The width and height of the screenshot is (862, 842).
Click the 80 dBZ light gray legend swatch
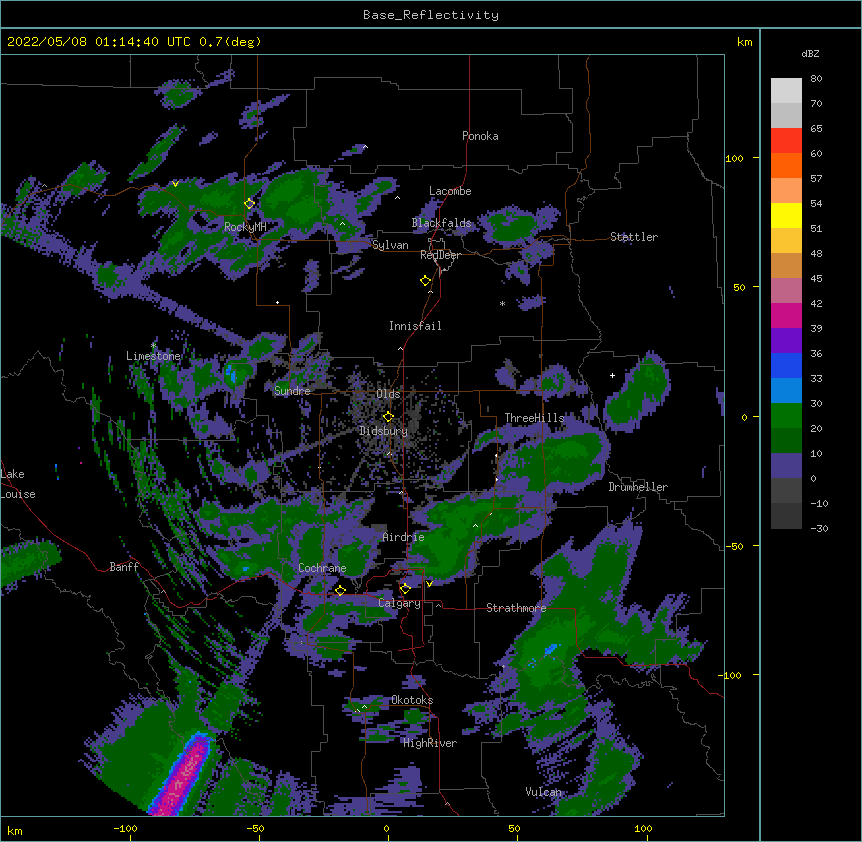click(x=786, y=91)
